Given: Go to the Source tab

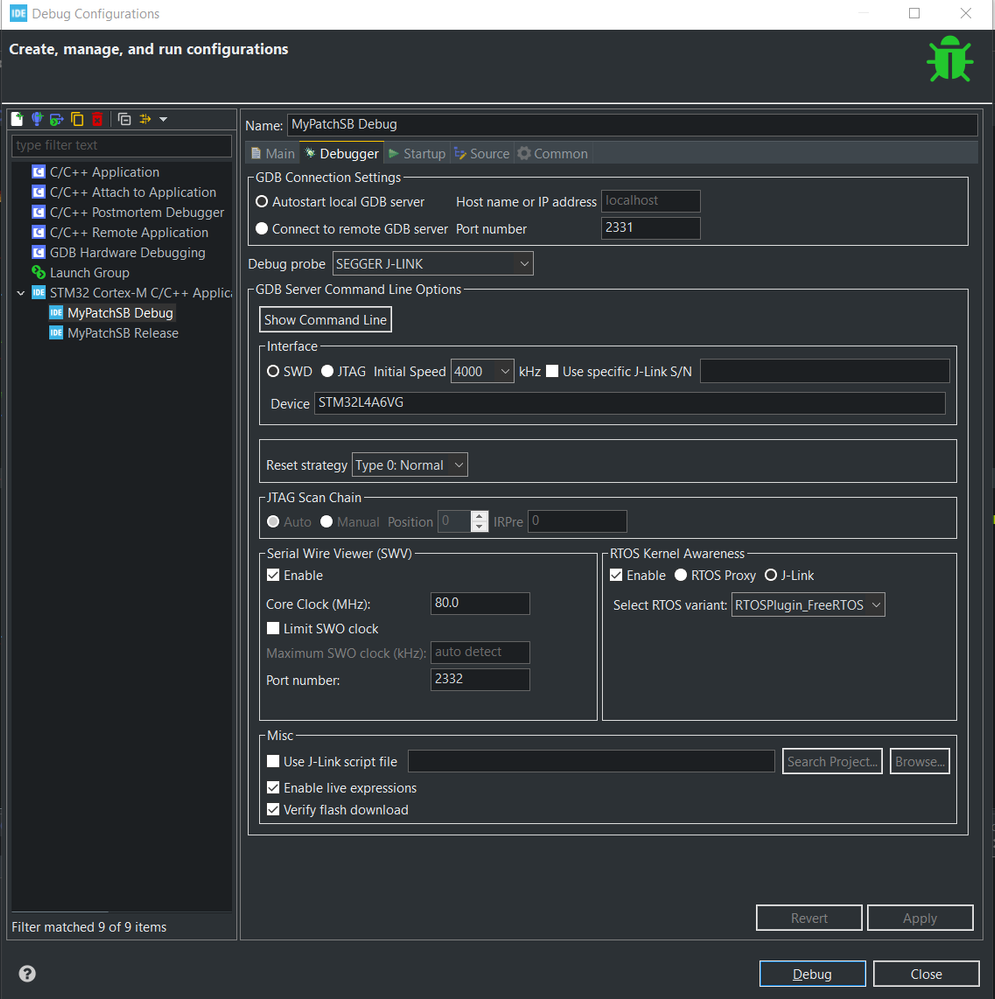Looking at the screenshot, I should click(482, 154).
